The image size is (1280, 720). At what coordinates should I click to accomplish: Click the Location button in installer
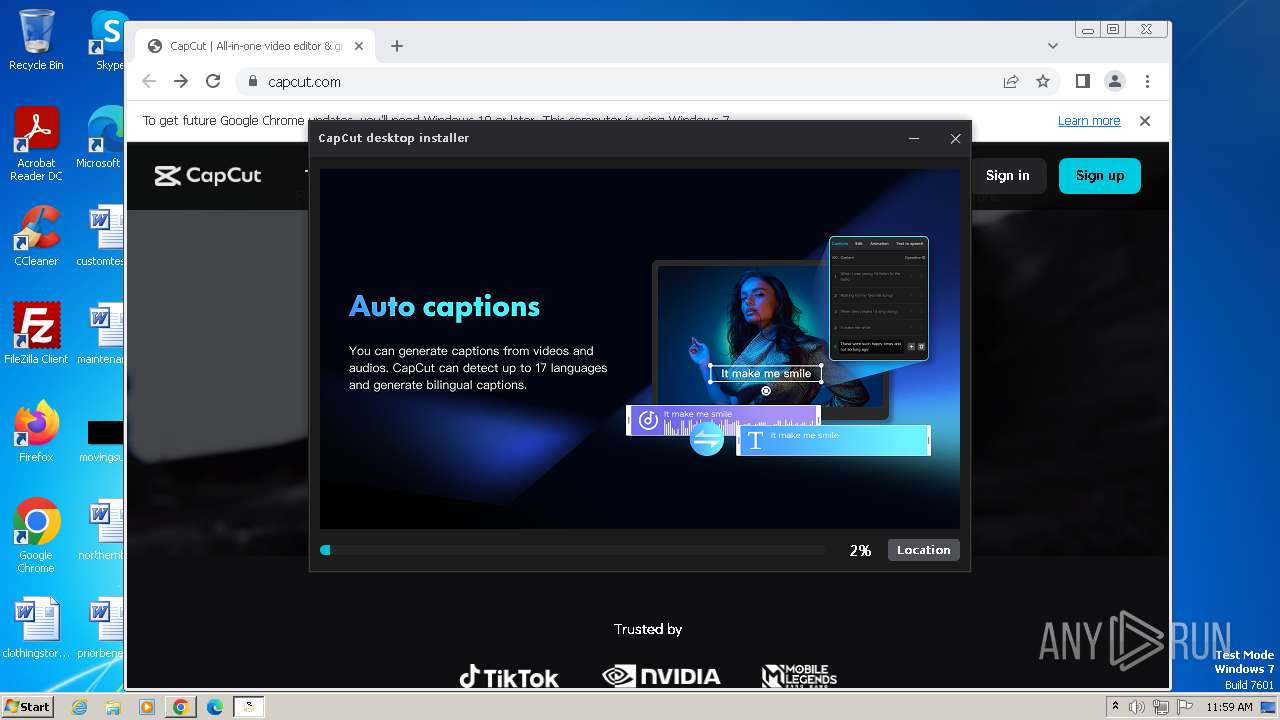pos(923,550)
